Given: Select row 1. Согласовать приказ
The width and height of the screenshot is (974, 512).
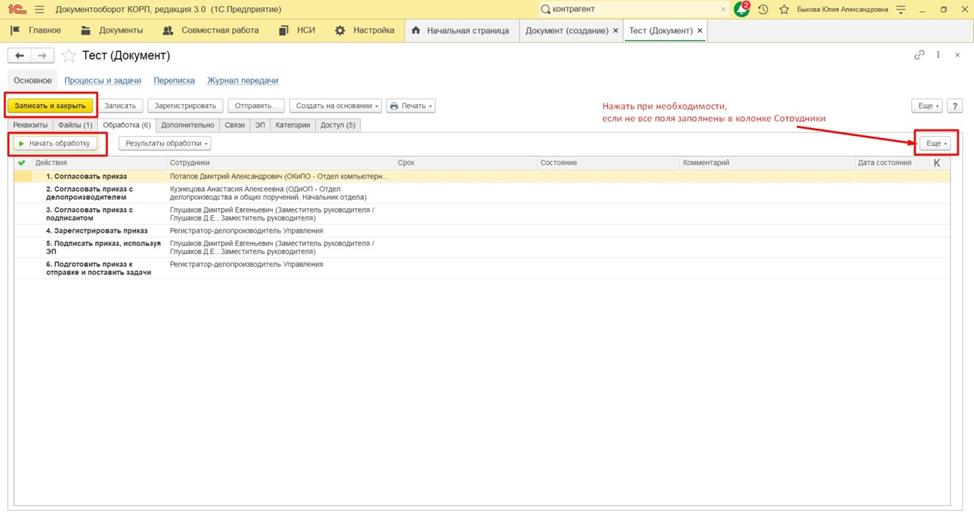Looking at the screenshot, I should 482,176.
